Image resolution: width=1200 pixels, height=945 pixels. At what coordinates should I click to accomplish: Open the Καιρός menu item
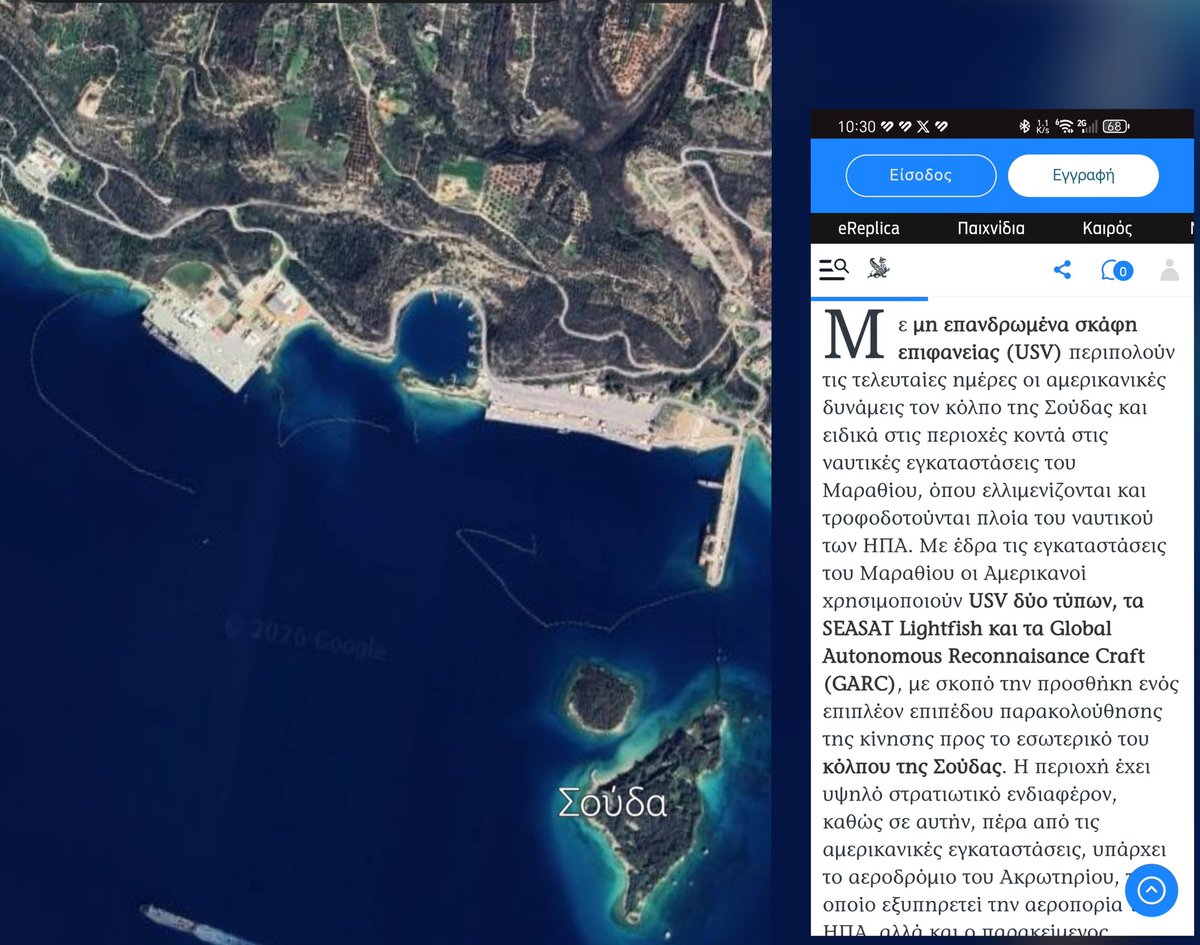(x=1107, y=228)
